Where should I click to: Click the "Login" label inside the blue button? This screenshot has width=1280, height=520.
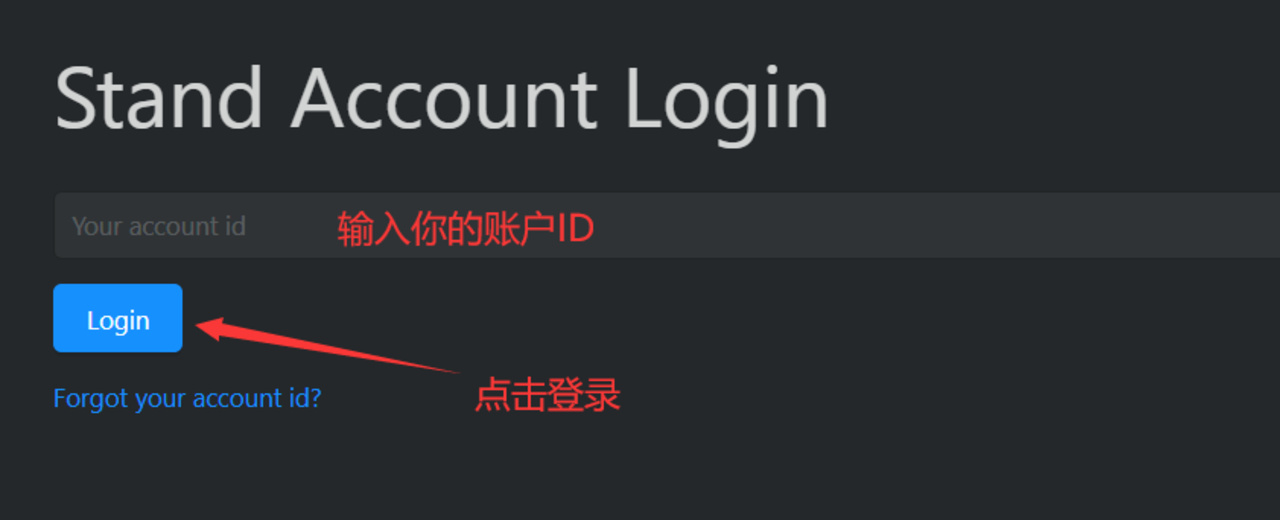pyautogui.click(x=118, y=320)
